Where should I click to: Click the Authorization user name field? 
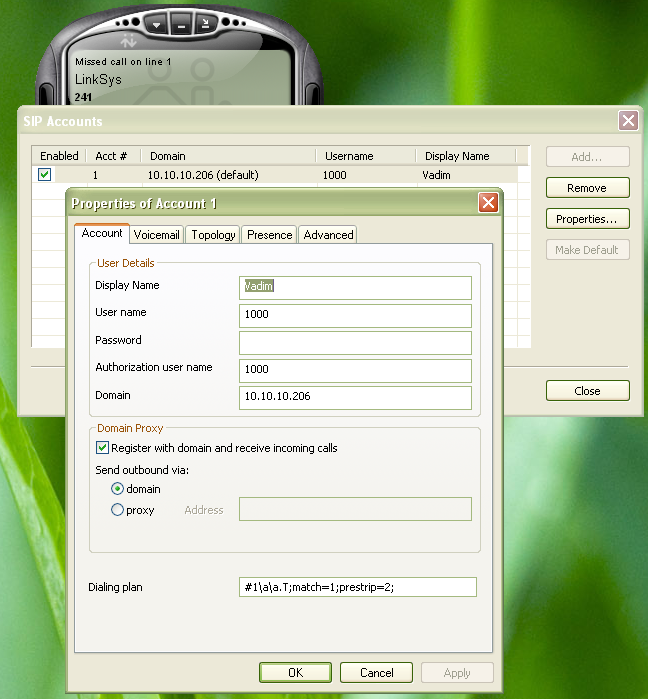[355, 370]
